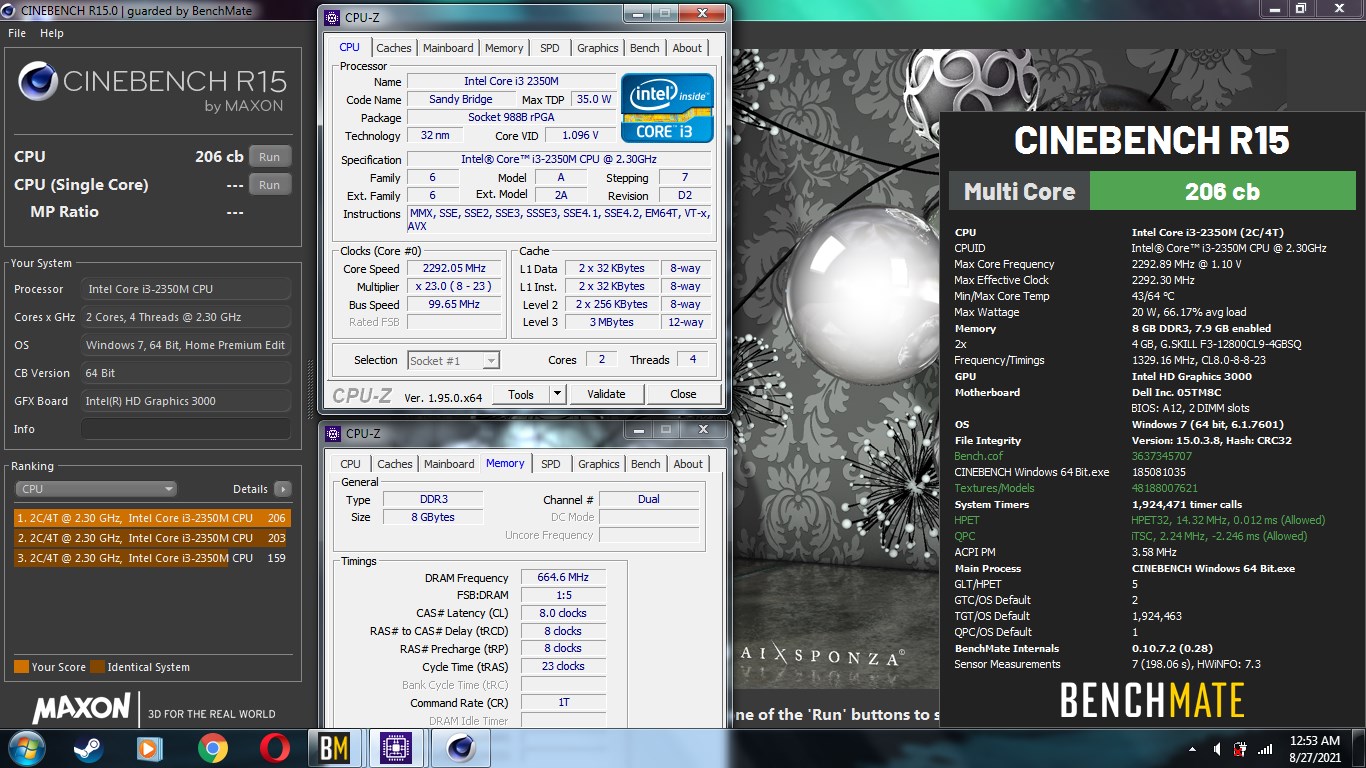Click the CAS# Latency value 8.0 clocks
Image resolution: width=1366 pixels, height=768 pixels.
564,613
